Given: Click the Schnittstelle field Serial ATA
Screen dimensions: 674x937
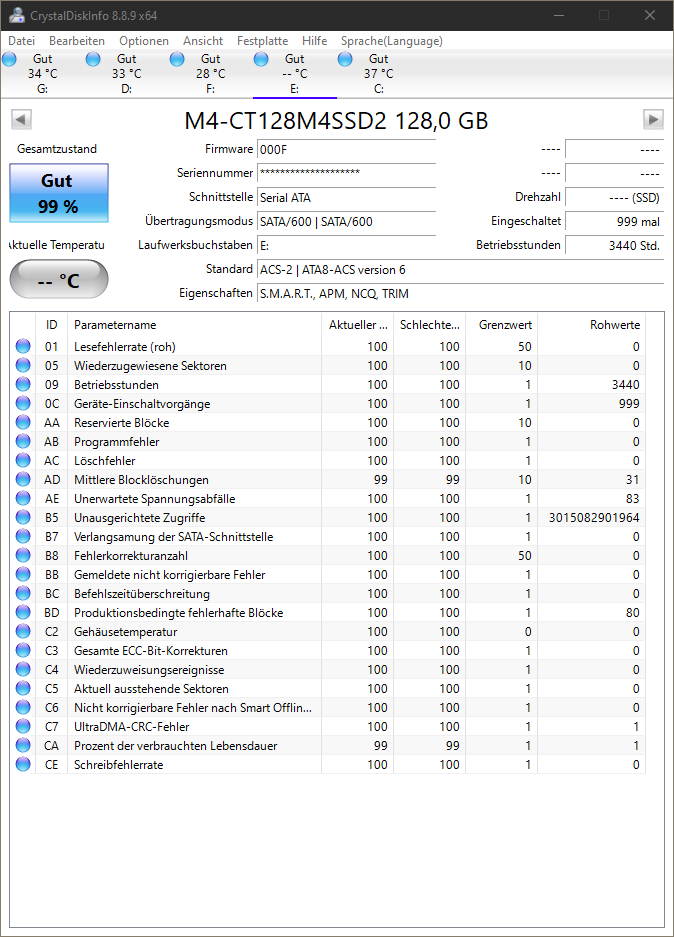Looking at the screenshot, I should click(346, 197).
